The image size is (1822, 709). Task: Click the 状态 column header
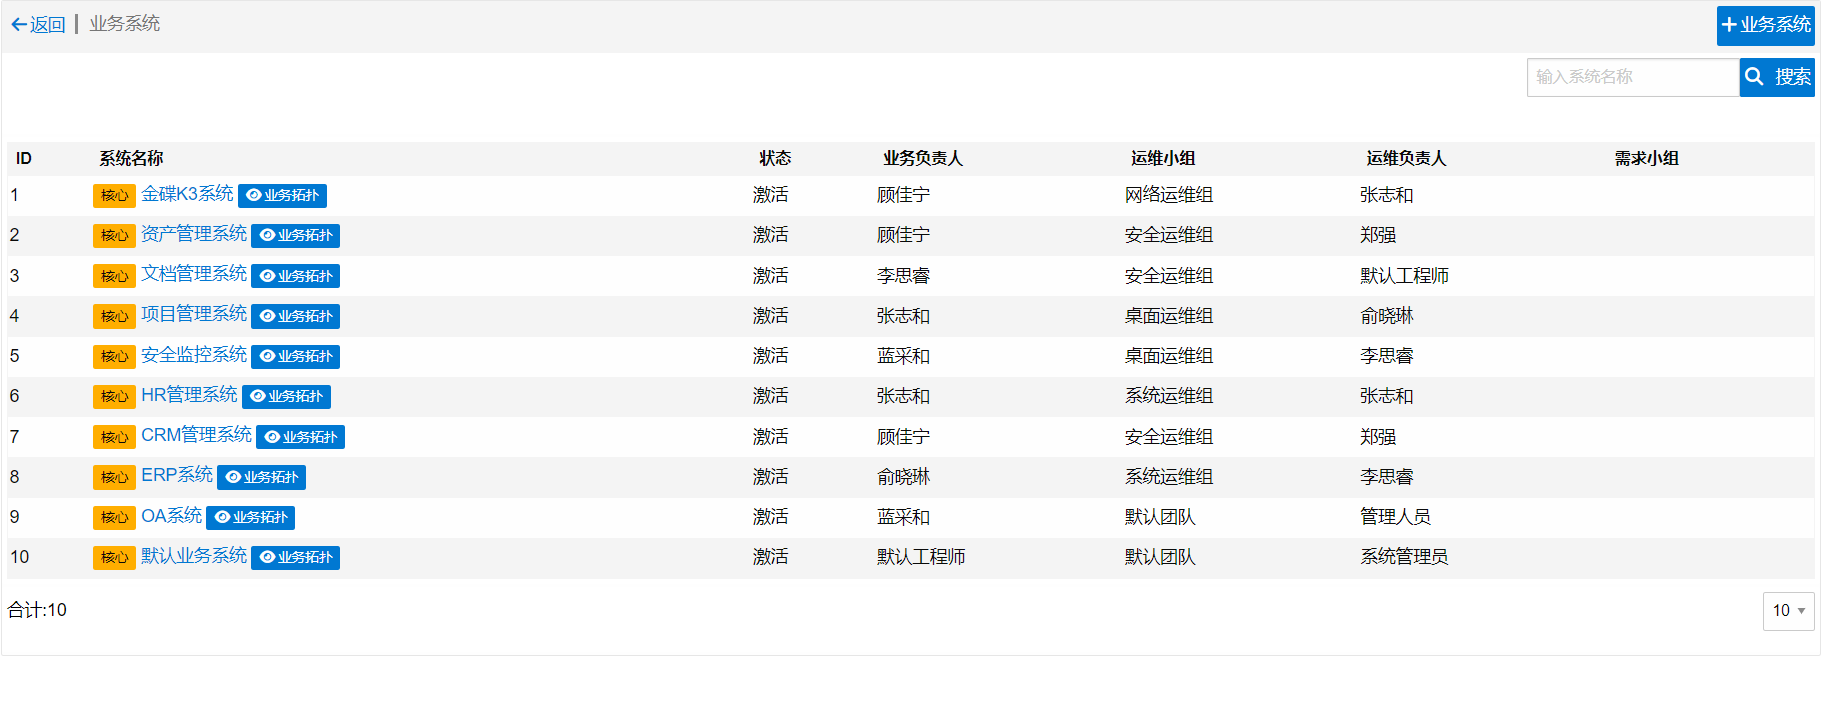pos(775,158)
